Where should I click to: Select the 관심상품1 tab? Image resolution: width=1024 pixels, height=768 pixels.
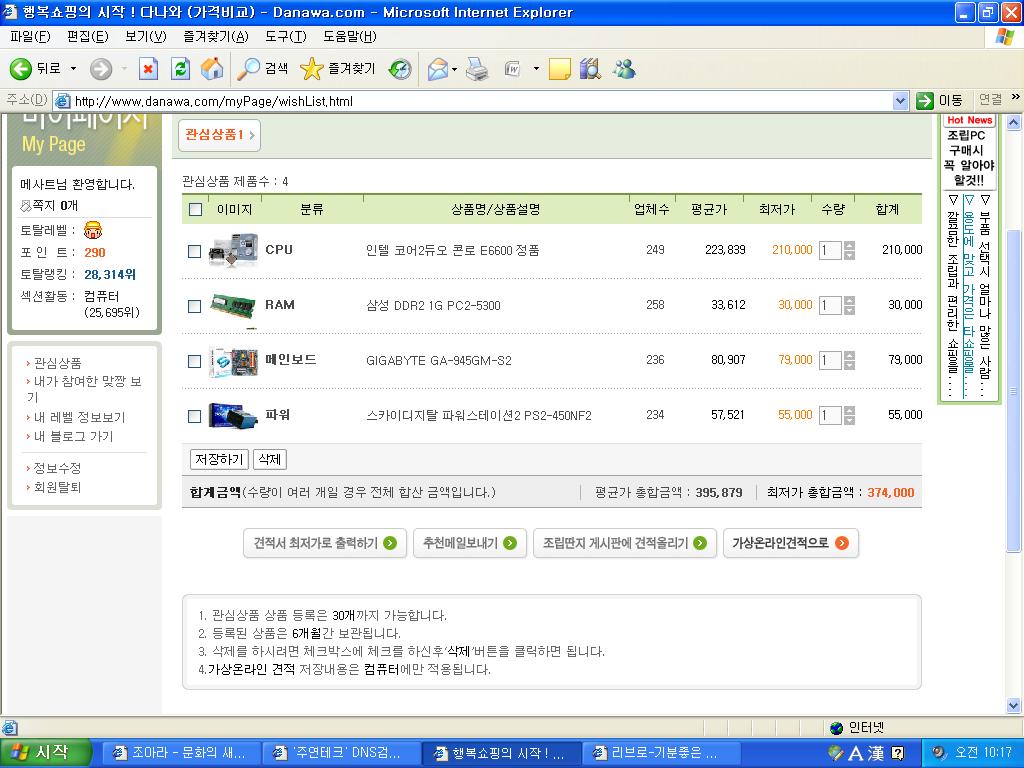pyautogui.click(x=219, y=135)
